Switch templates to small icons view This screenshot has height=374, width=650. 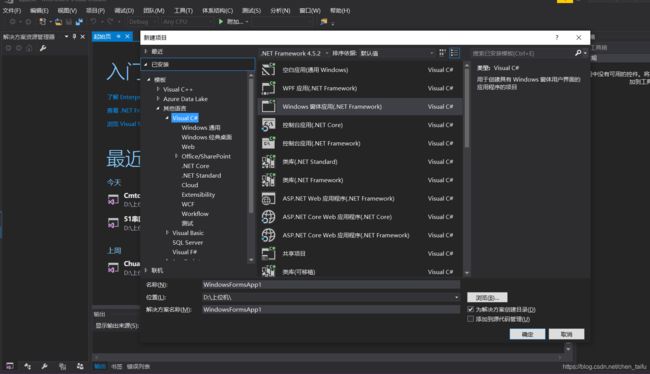tap(442, 53)
